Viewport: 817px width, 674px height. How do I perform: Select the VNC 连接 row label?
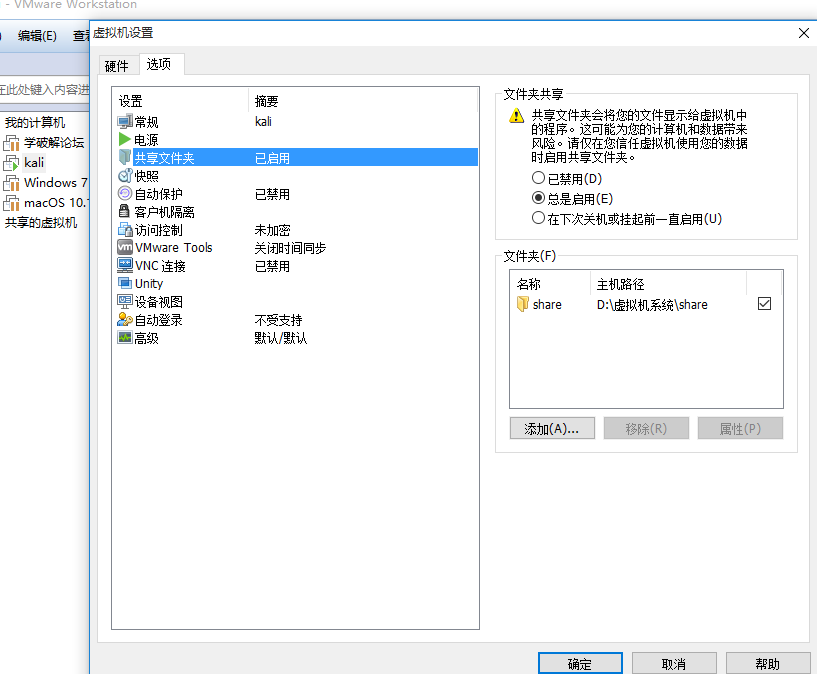160,266
